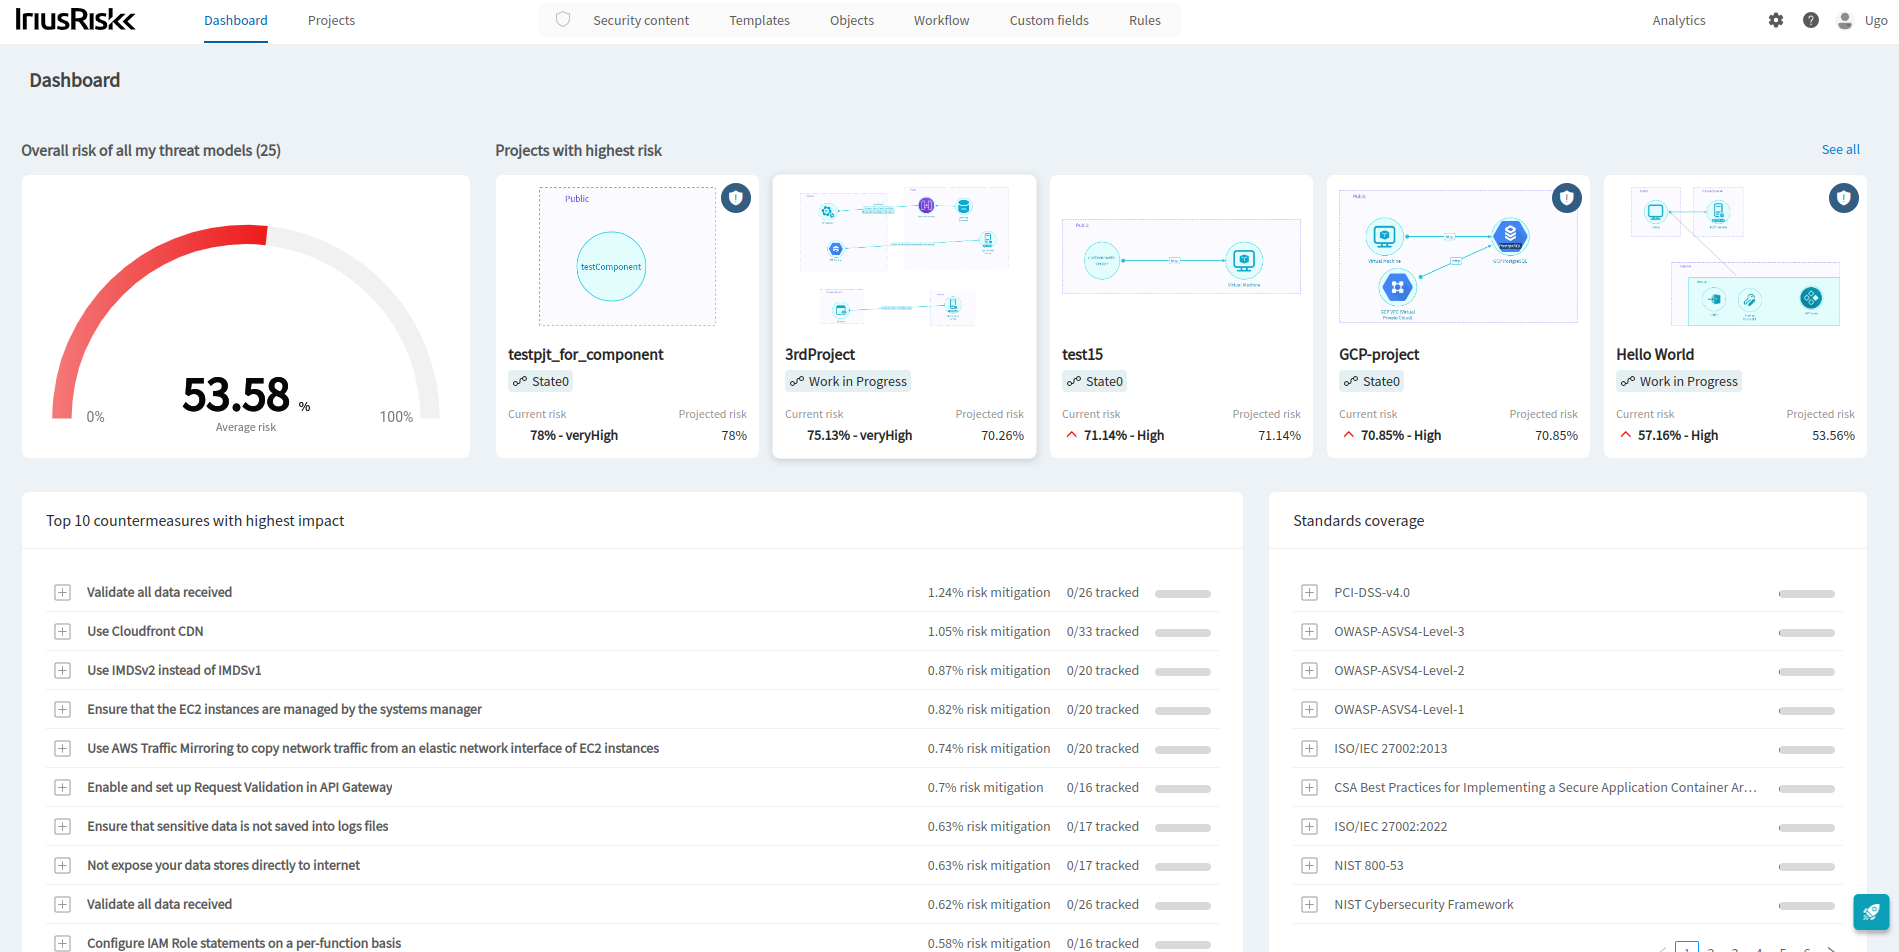
Task: Expand Use IMDSv2 instead of IMDSv1 row
Action: pos(62,671)
